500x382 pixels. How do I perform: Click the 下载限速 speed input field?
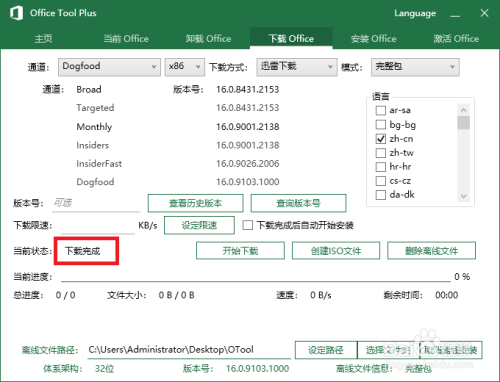coord(98,225)
